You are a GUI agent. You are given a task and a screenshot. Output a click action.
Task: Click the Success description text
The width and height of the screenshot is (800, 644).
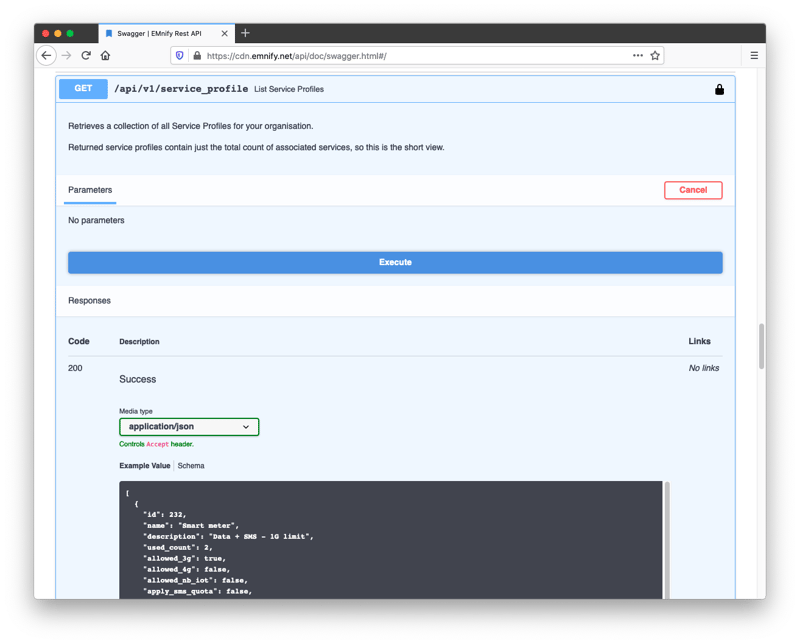click(138, 379)
